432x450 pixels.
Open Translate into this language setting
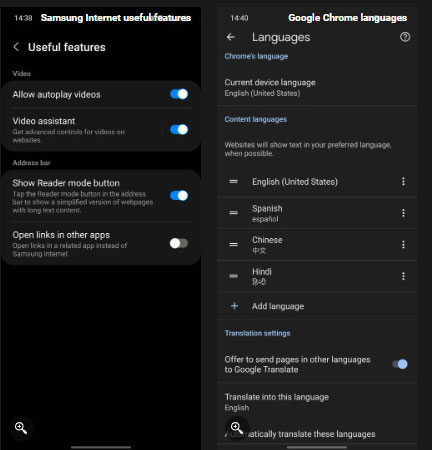tap(317, 402)
